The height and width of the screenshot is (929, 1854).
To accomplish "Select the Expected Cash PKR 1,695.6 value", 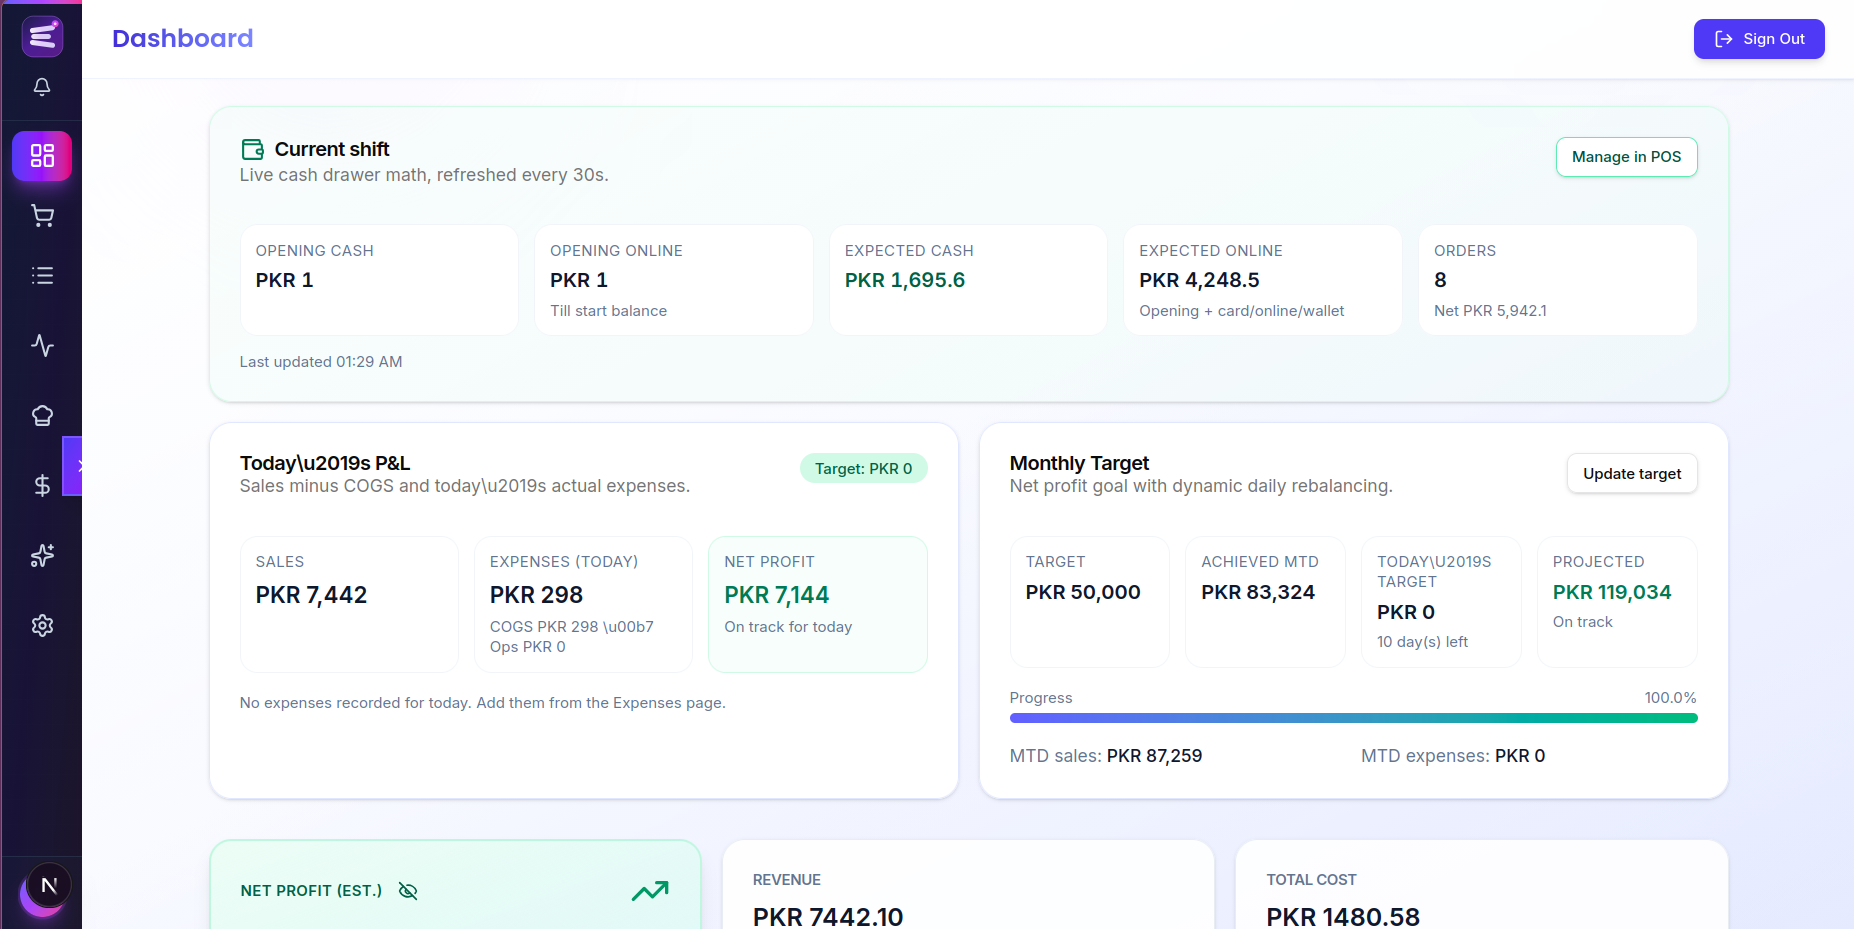I will pos(905,281).
